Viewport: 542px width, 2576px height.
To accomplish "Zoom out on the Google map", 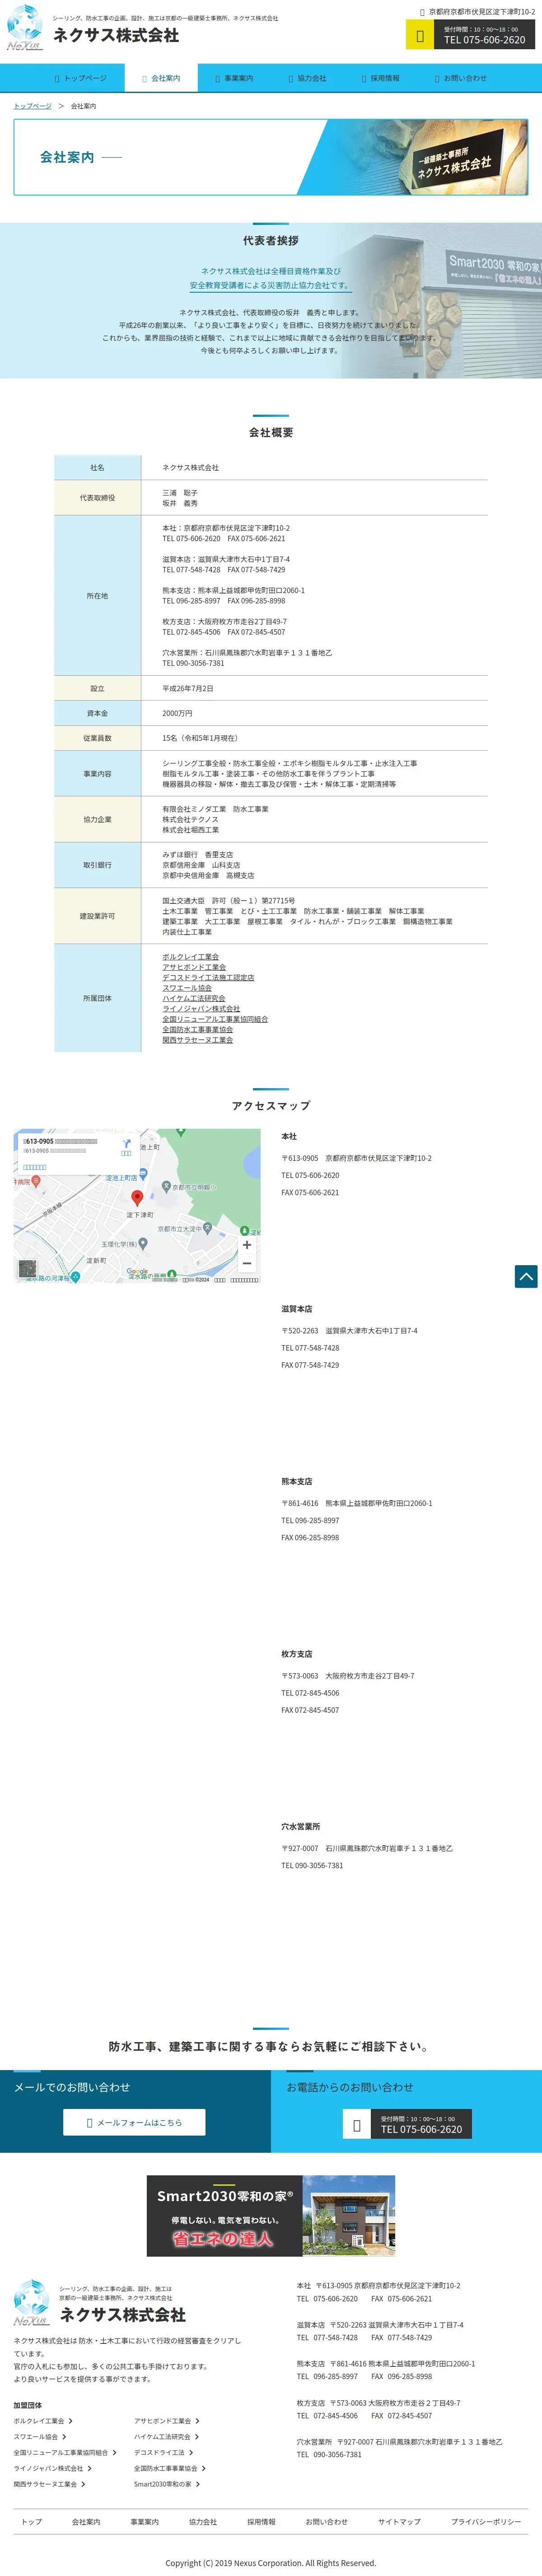I will click(x=247, y=1263).
